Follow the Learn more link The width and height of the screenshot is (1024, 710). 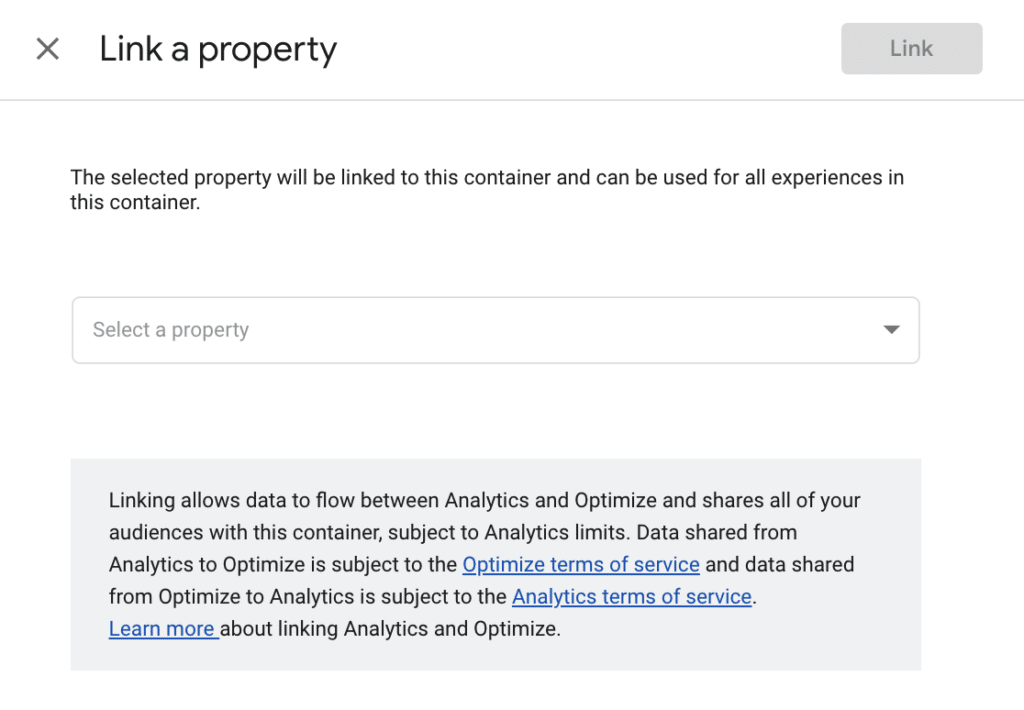tap(163, 628)
